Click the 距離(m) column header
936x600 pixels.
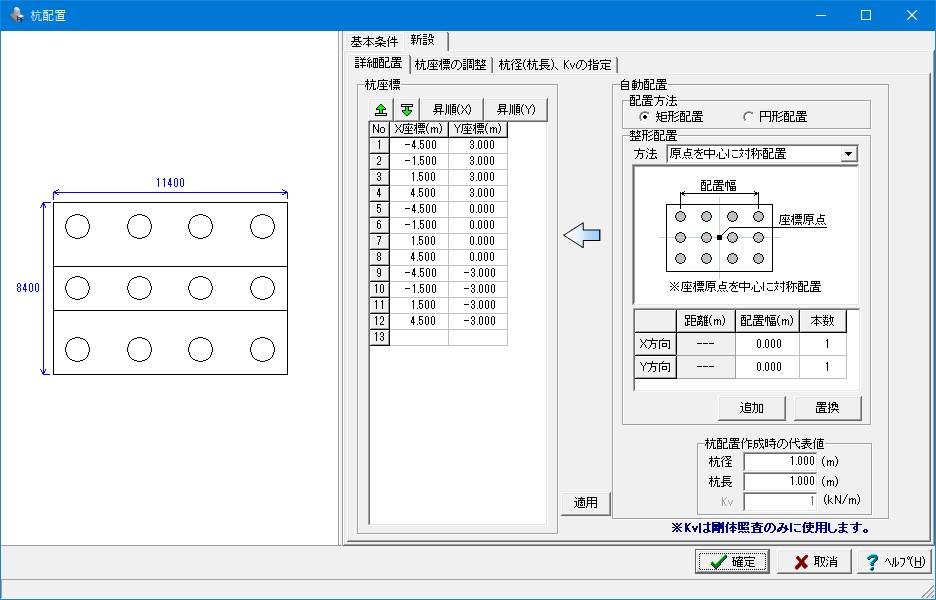point(706,321)
